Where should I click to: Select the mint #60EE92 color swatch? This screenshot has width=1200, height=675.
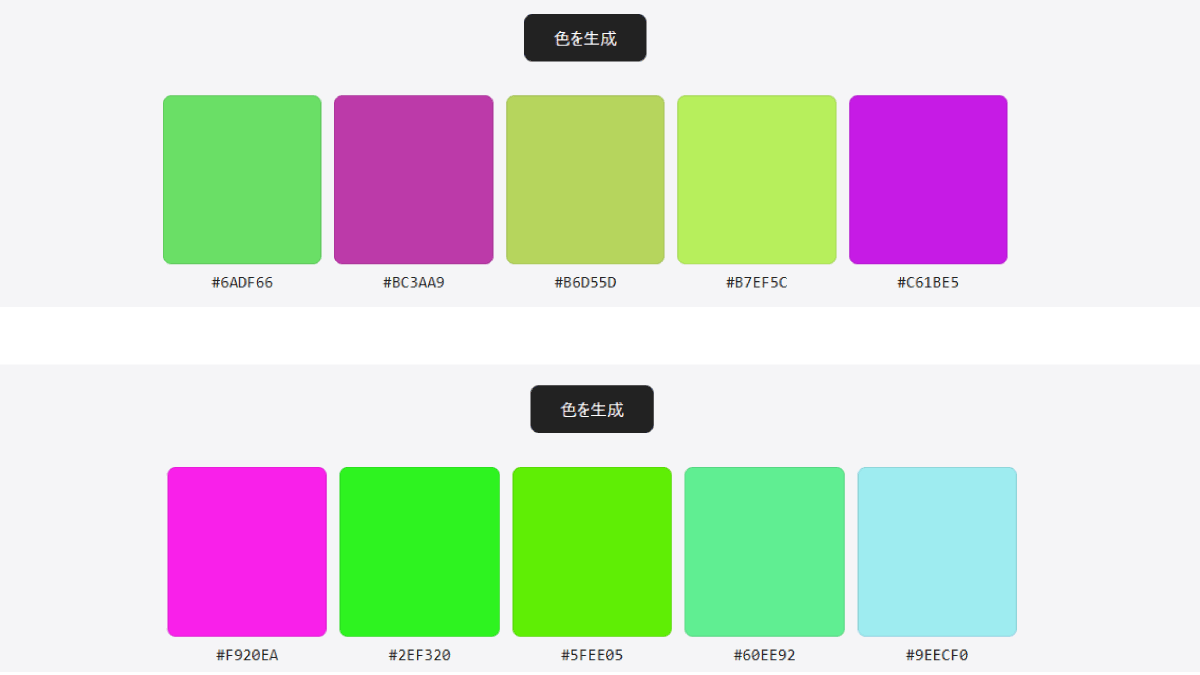pyautogui.click(x=764, y=552)
